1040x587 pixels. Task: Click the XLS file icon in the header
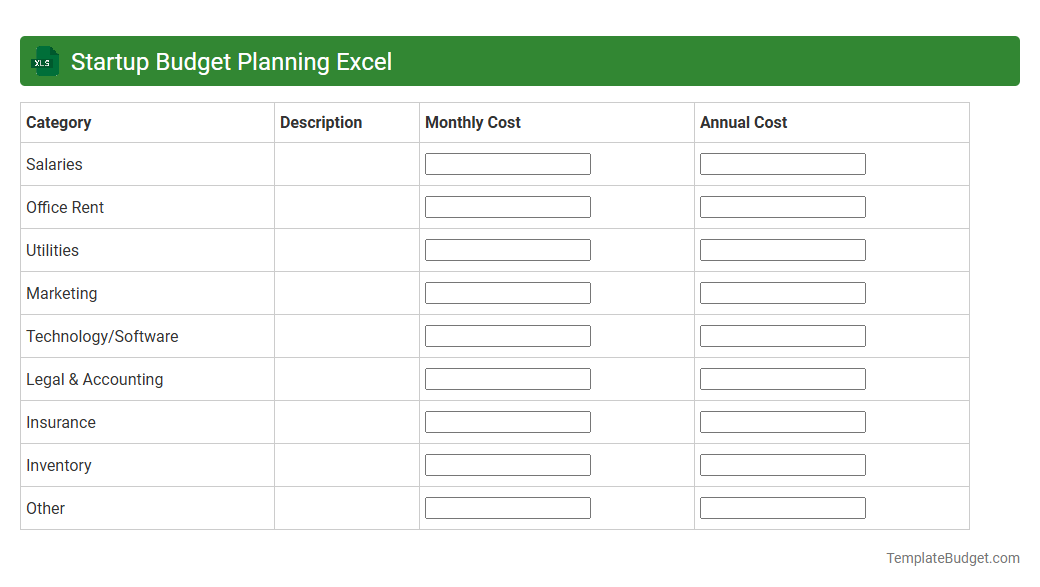pos(44,61)
